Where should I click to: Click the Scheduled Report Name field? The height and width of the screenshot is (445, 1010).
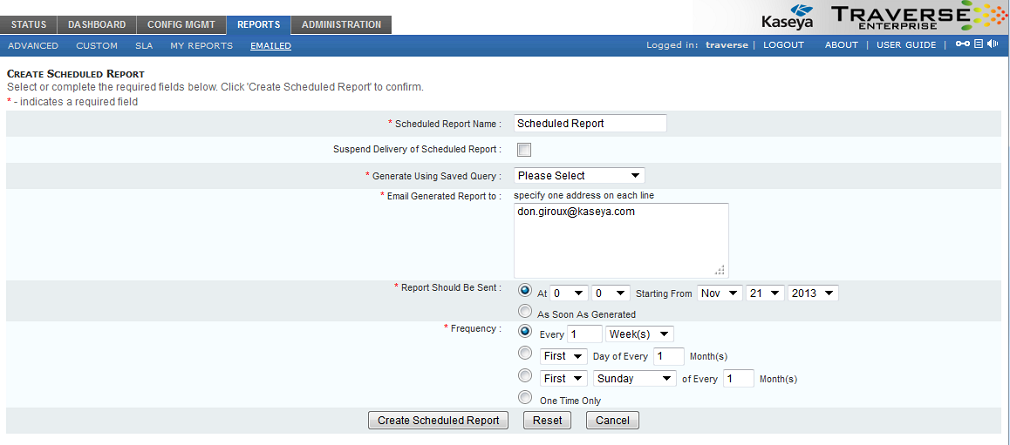click(x=589, y=124)
